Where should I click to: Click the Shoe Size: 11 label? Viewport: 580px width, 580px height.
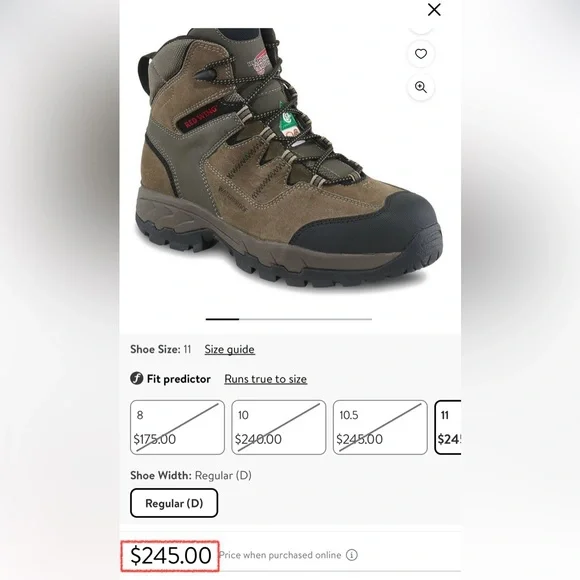click(x=161, y=349)
